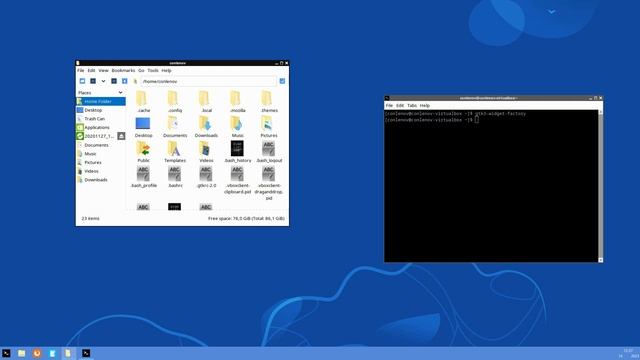
Task: Launch Firefox from the taskbar
Action: (x=37, y=353)
